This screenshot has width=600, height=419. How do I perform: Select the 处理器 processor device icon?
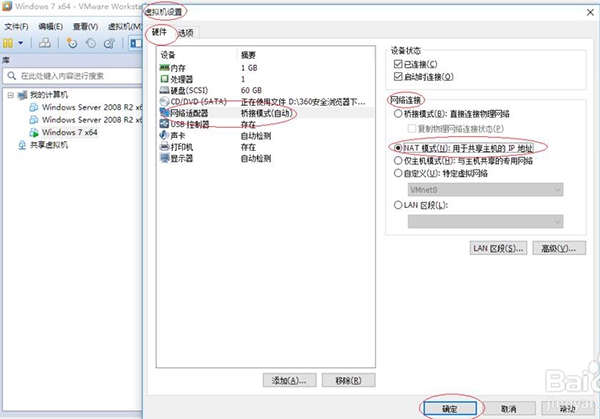164,79
